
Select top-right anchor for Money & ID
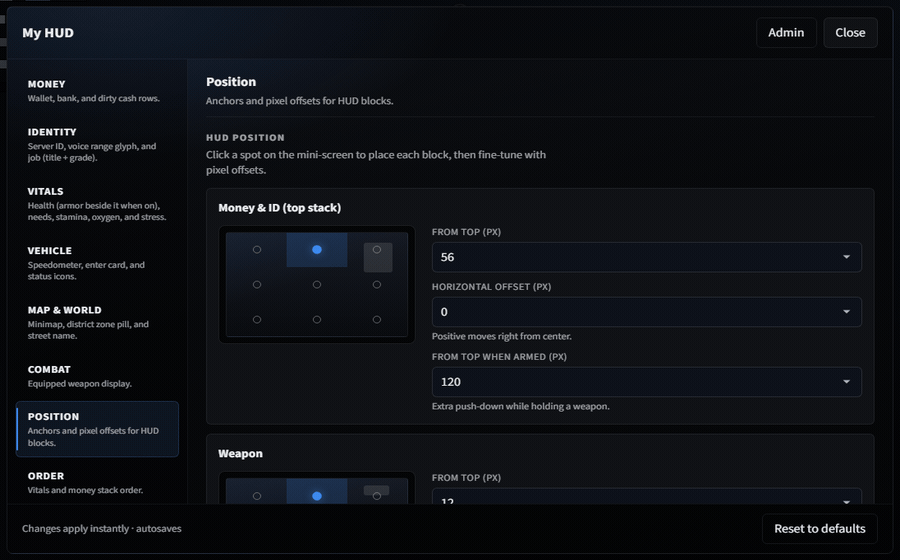(x=377, y=250)
